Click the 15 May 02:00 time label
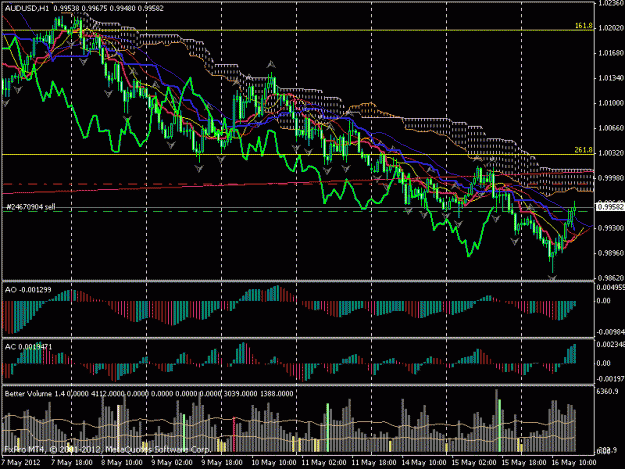625x469 pixels. coord(474,463)
